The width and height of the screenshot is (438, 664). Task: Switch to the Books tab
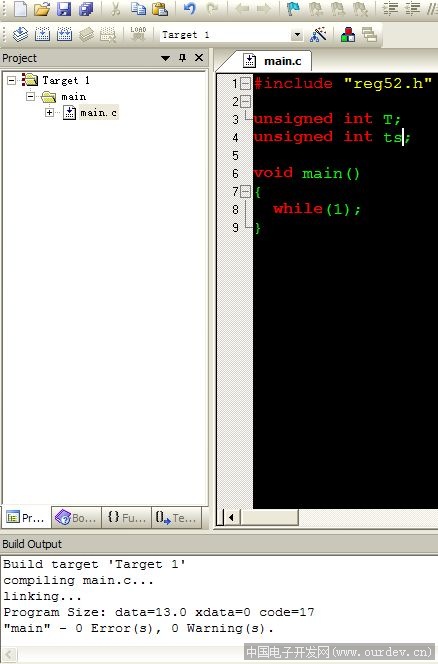(76, 517)
